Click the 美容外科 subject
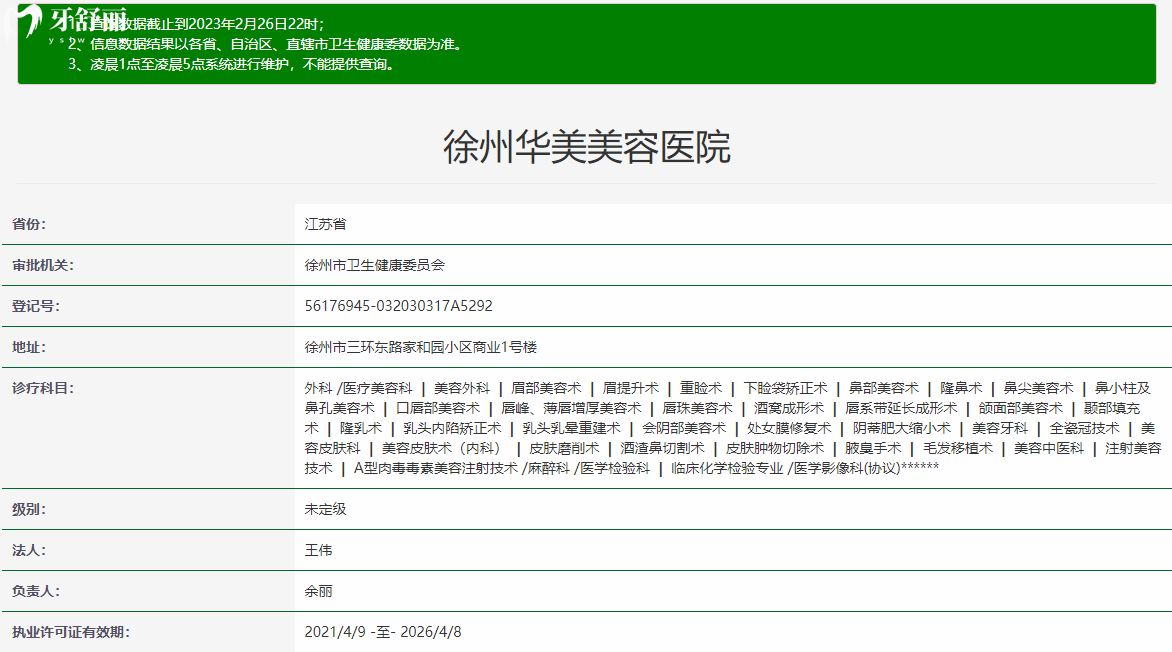The height and width of the screenshot is (652, 1172). [462, 388]
